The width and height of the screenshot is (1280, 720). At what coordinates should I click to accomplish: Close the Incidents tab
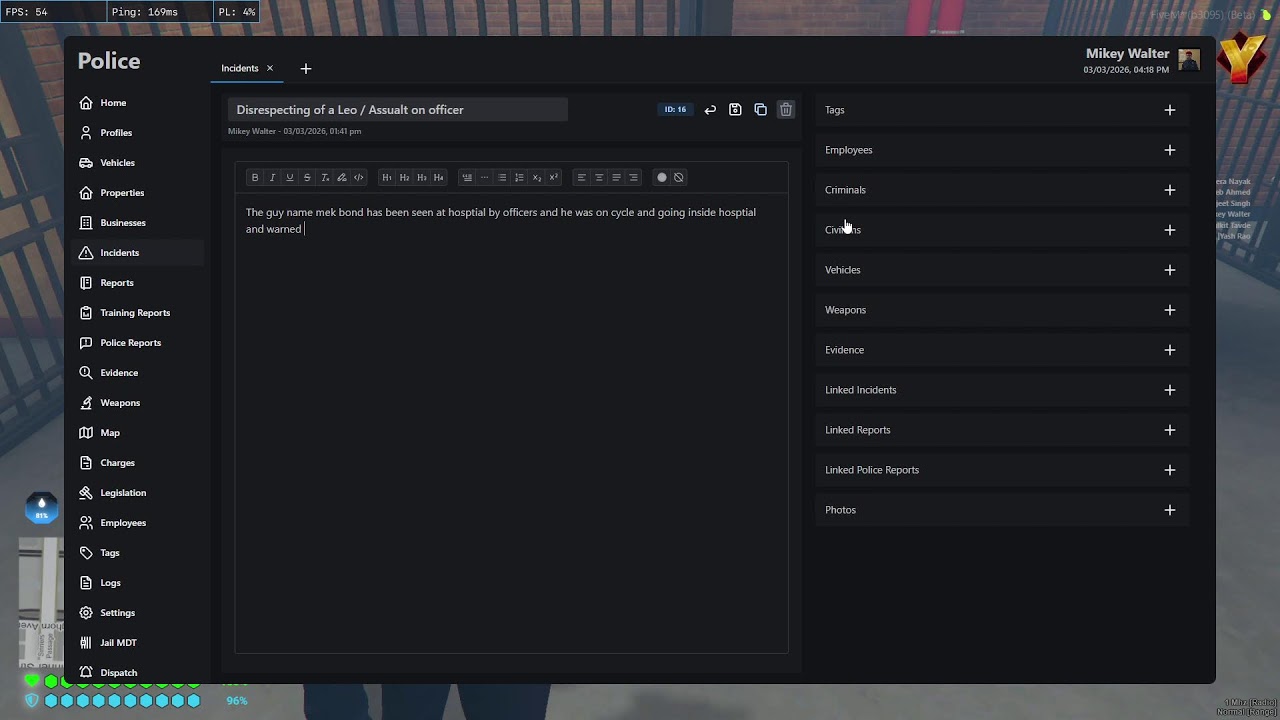tap(269, 68)
